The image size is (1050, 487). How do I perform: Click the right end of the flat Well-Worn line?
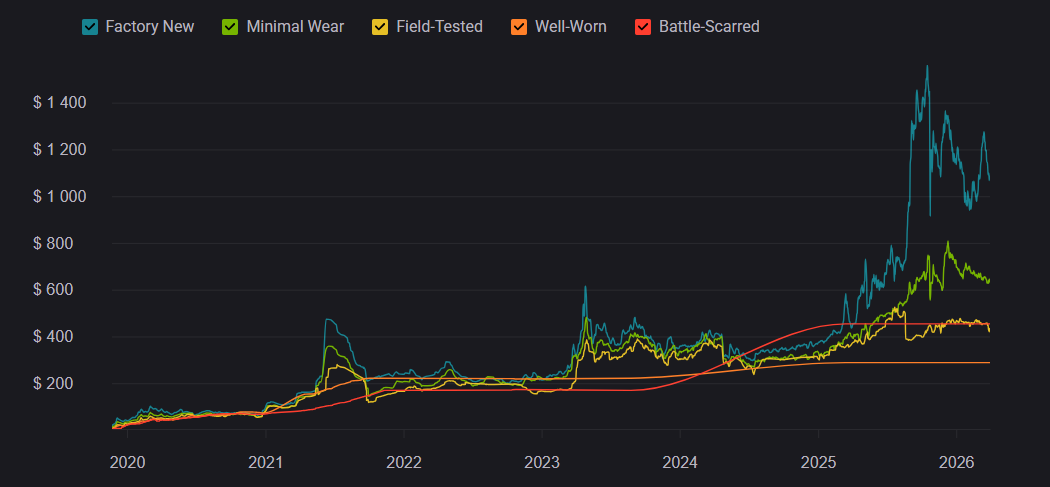pos(988,362)
